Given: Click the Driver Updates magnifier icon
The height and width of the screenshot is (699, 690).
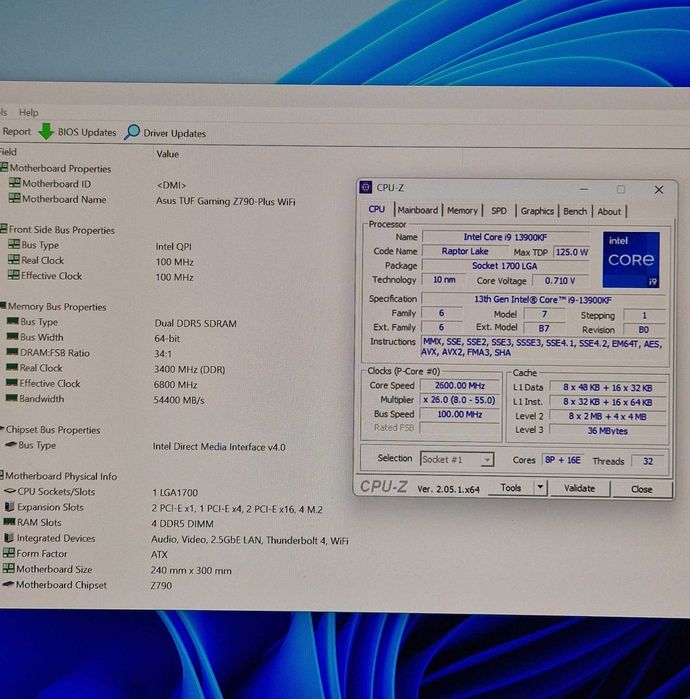Looking at the screenshot, I should click(x=131, y=132).
